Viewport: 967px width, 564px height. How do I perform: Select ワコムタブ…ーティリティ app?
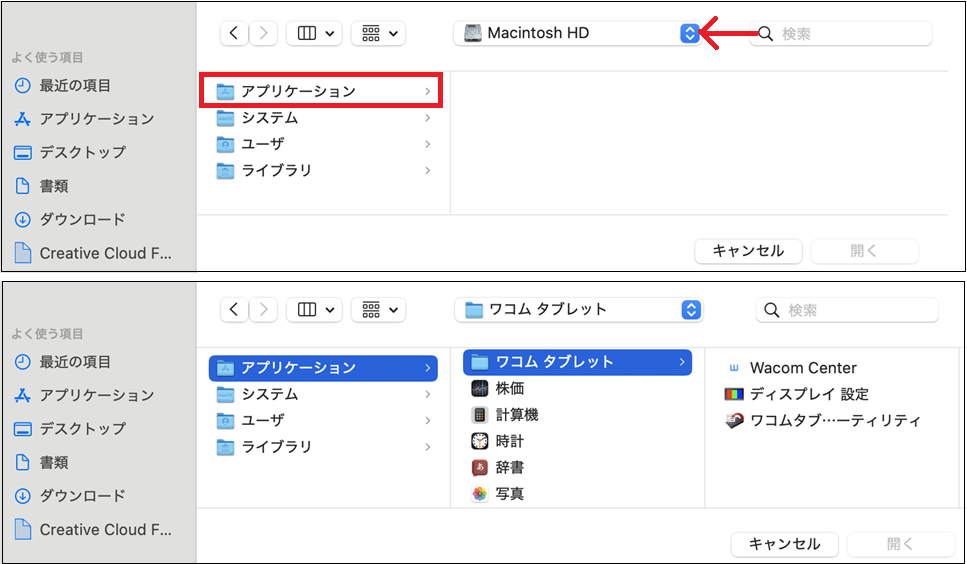tap(823, 421)
